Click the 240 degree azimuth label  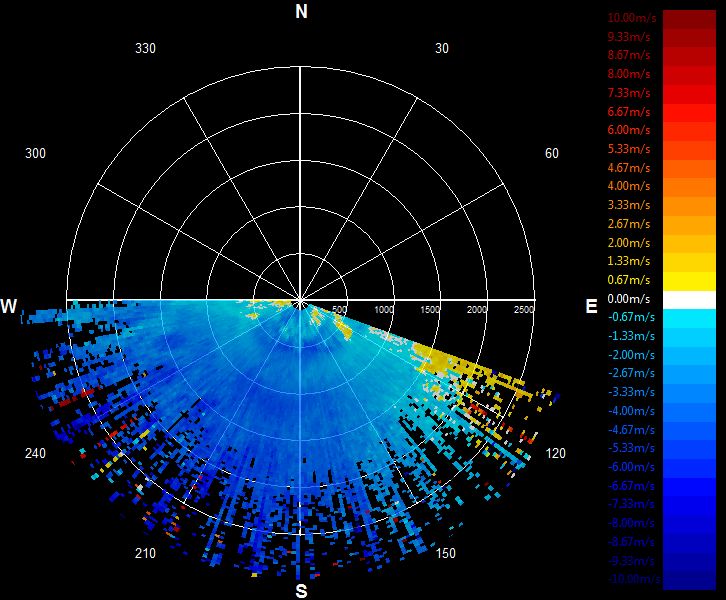[35, 453]
